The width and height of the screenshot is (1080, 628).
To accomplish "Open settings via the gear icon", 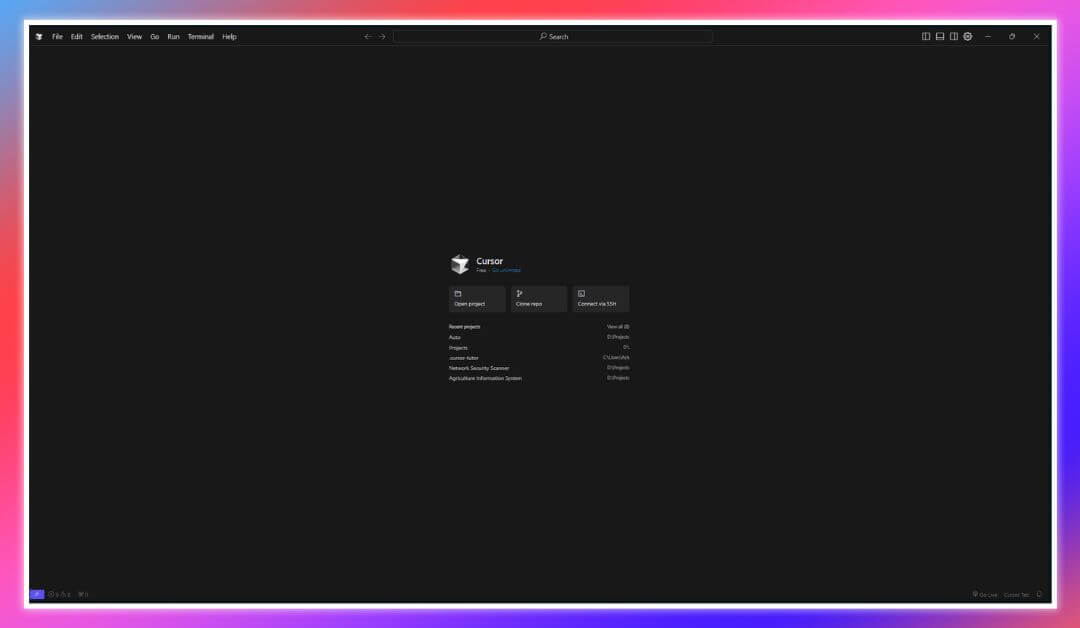I will coord(968,36).
